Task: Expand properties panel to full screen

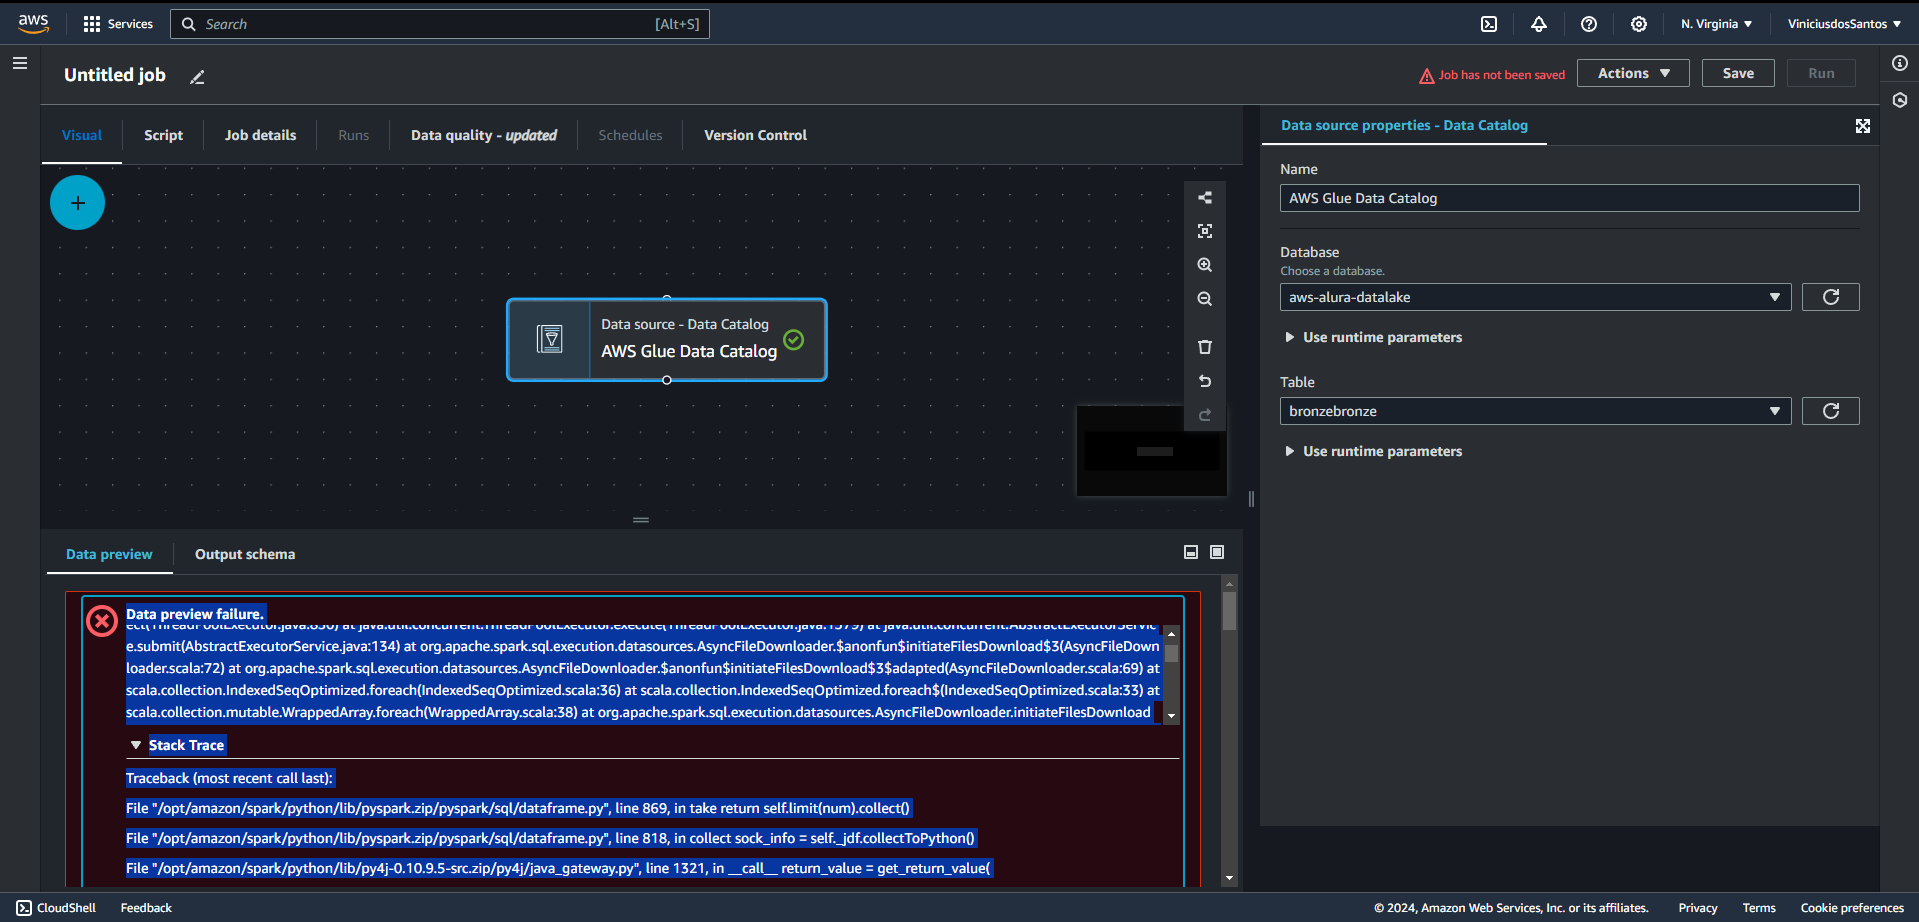Action: 1862,126
